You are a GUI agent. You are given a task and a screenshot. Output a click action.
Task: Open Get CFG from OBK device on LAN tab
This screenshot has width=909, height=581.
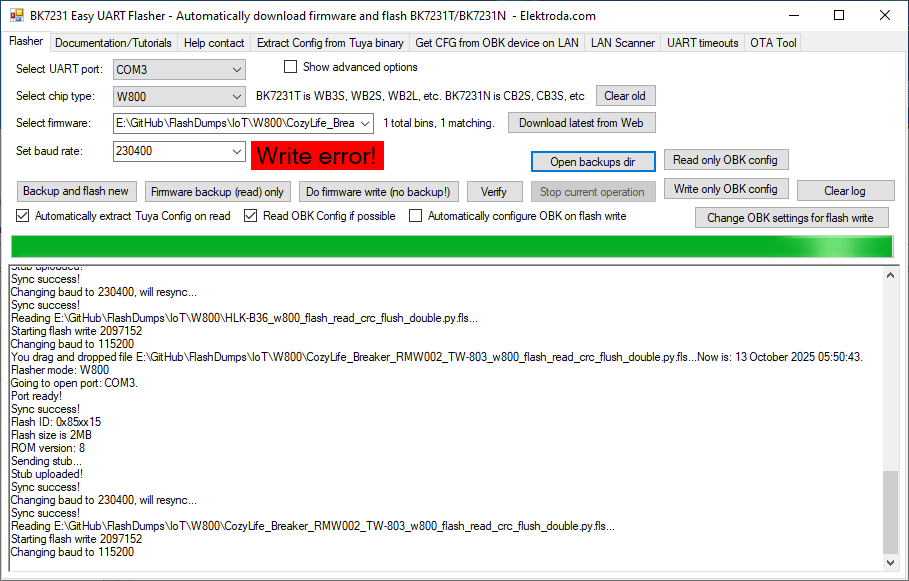pos(497,43)
